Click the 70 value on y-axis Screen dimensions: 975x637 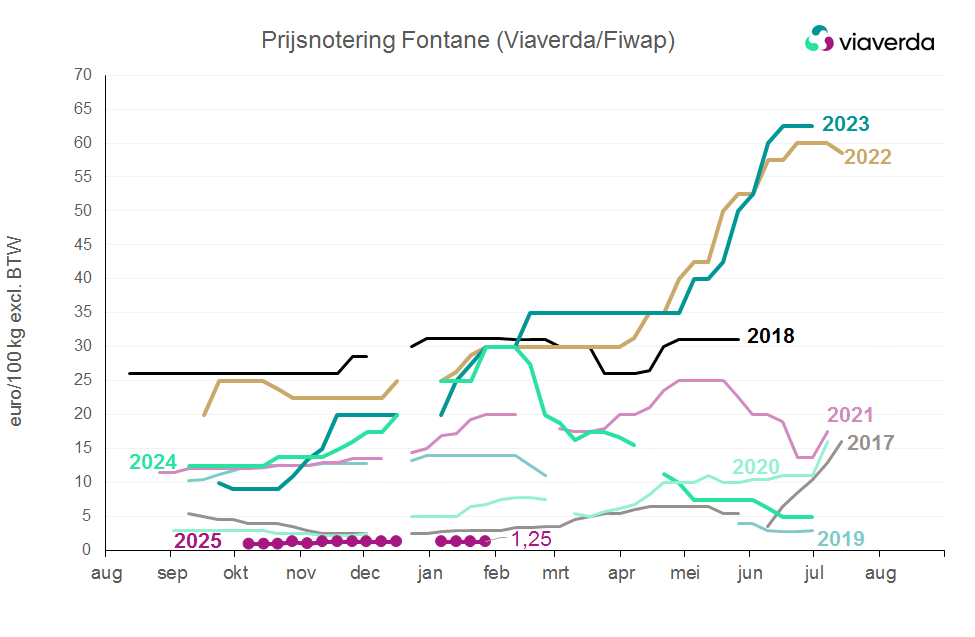(82, 76)
